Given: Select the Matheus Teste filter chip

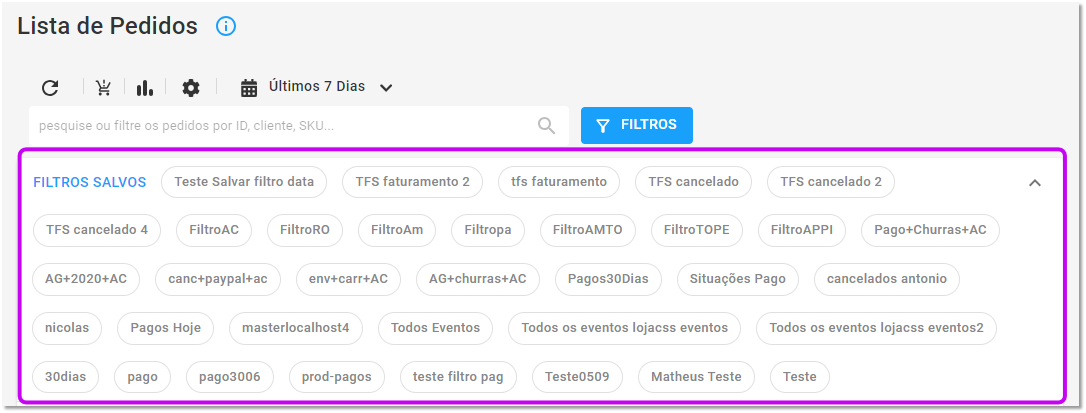Looking at the screenshot, I should pyautogui.click(x=696, y=377).
